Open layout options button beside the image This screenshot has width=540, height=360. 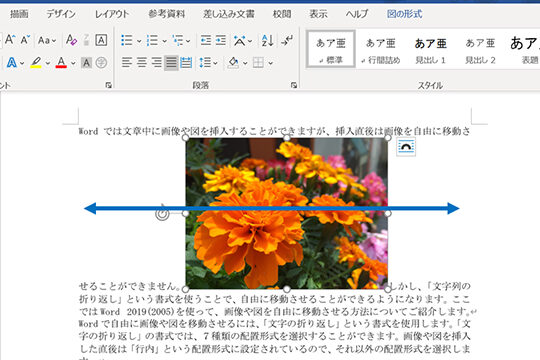(406, 147)
